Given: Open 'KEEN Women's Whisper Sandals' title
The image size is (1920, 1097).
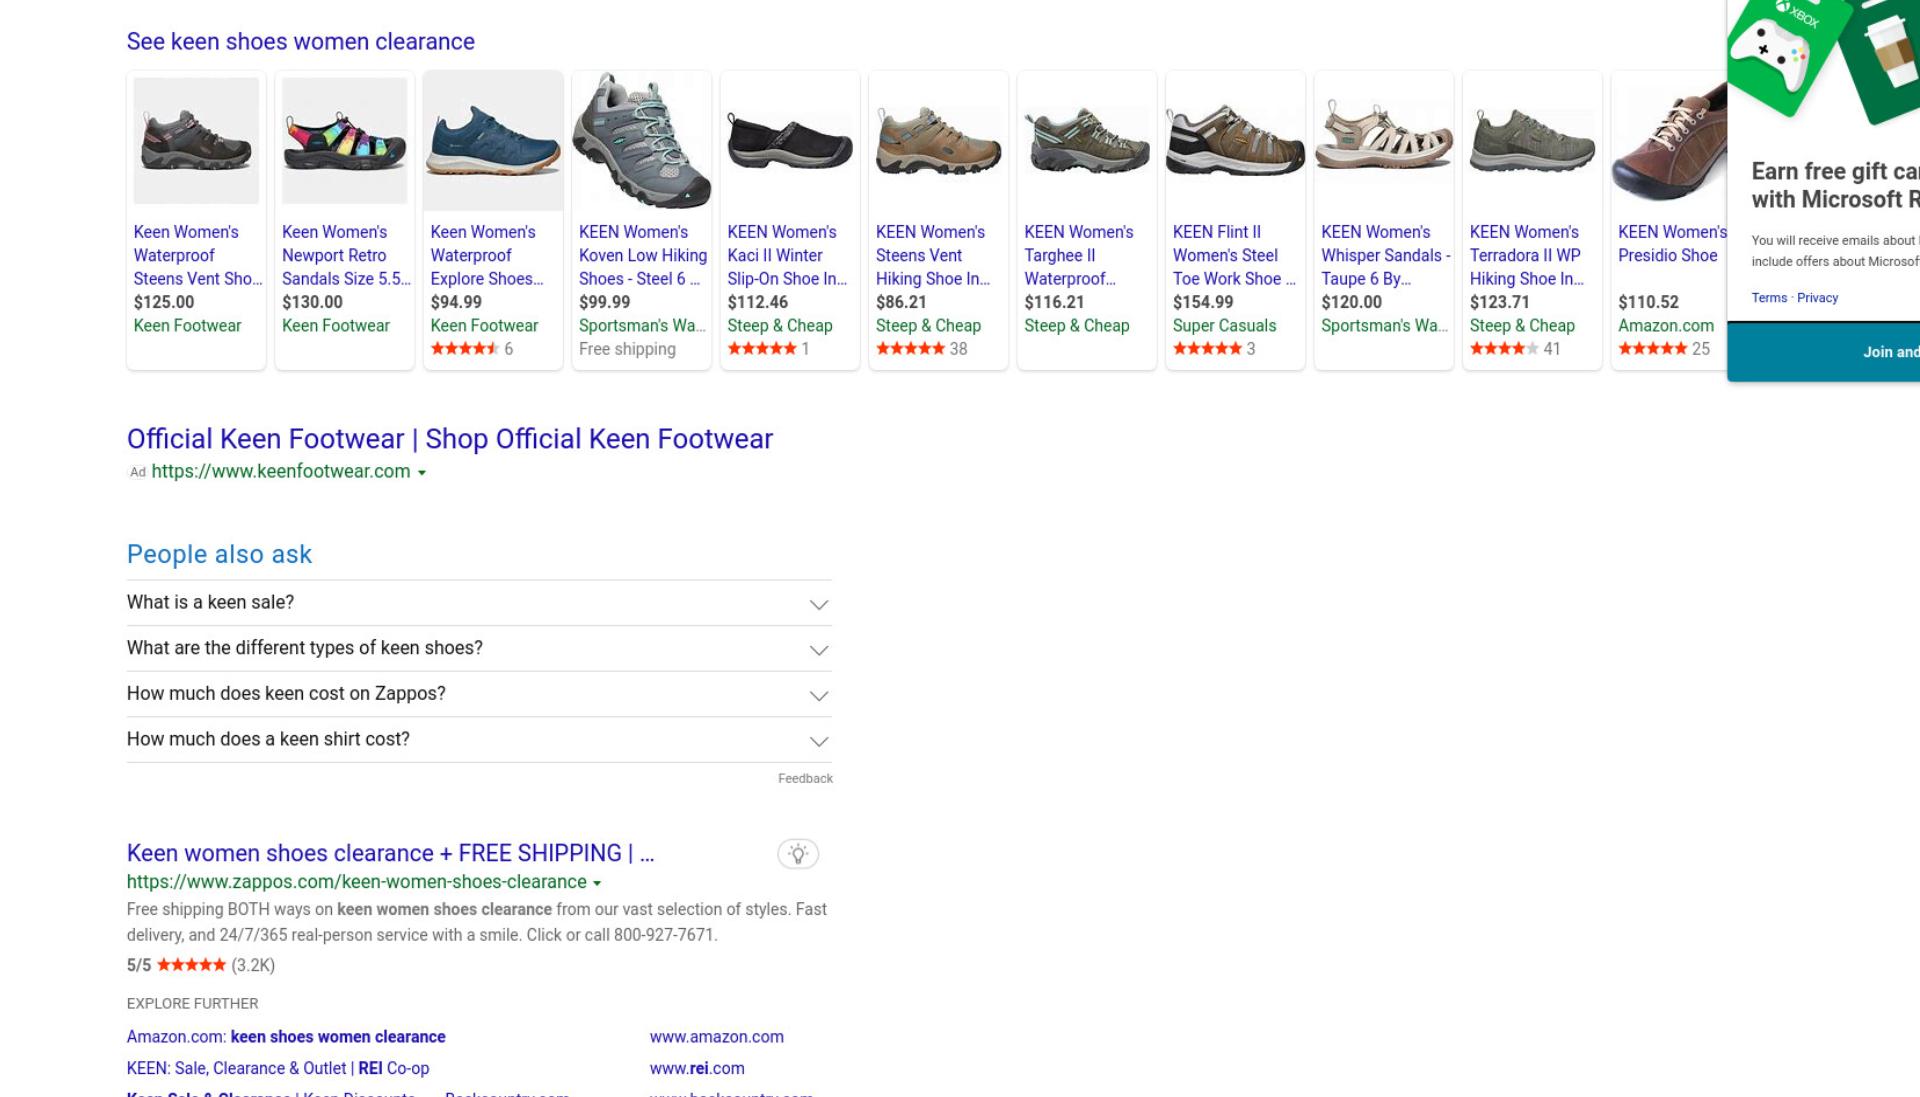Looking at the screenshot, I should coord(1385,256).
